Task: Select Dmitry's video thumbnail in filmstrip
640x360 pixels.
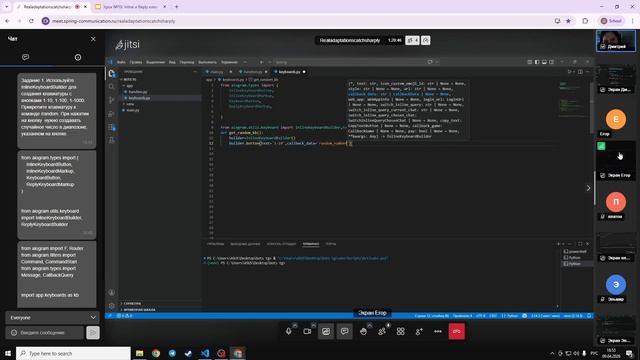Action: coord(616,41)
